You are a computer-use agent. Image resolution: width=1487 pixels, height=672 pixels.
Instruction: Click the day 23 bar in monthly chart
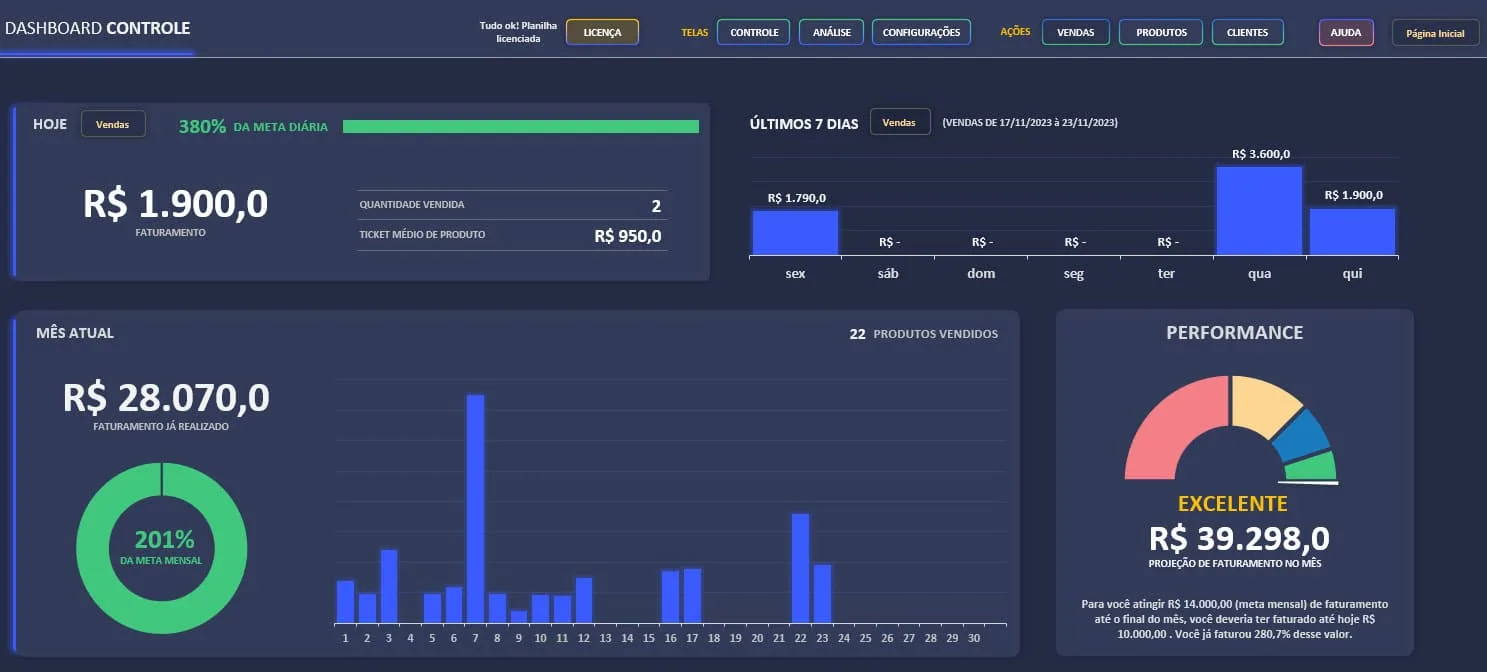[822, 593]
